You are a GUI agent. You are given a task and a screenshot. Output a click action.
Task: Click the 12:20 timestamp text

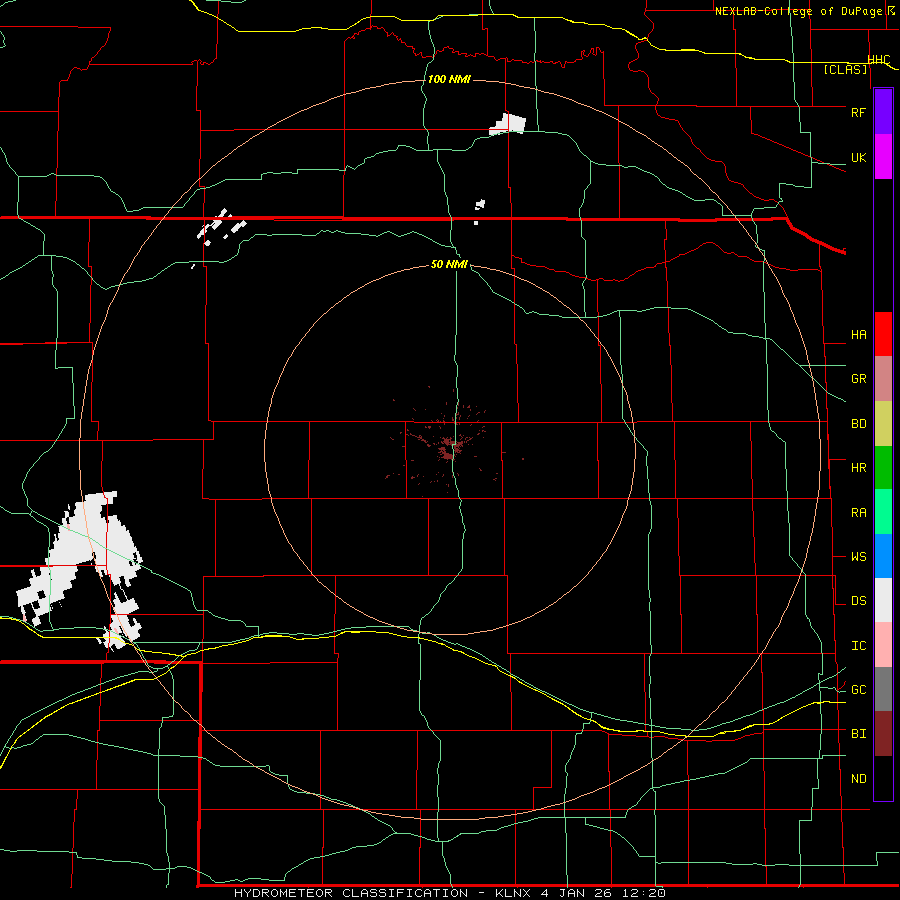[x=642, y=893]
